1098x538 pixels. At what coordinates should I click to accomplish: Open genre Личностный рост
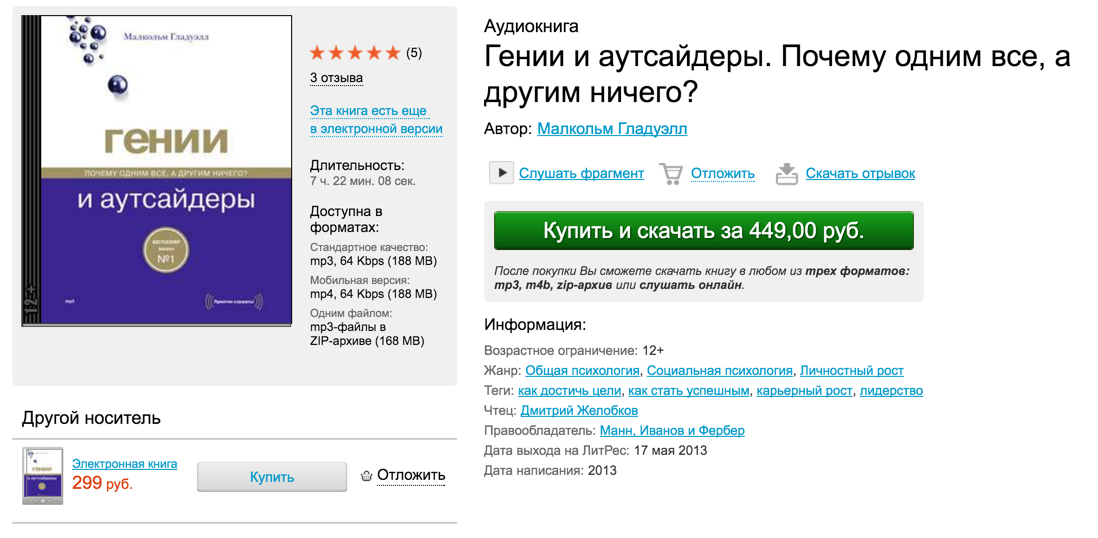tap(852, 371)
